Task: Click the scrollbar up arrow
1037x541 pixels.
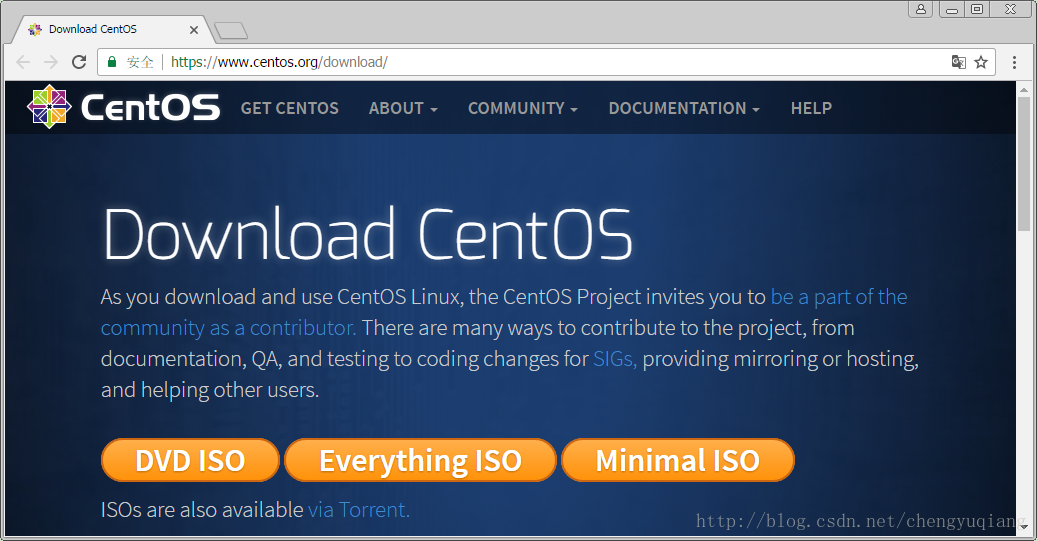Action: [1024, 90]
